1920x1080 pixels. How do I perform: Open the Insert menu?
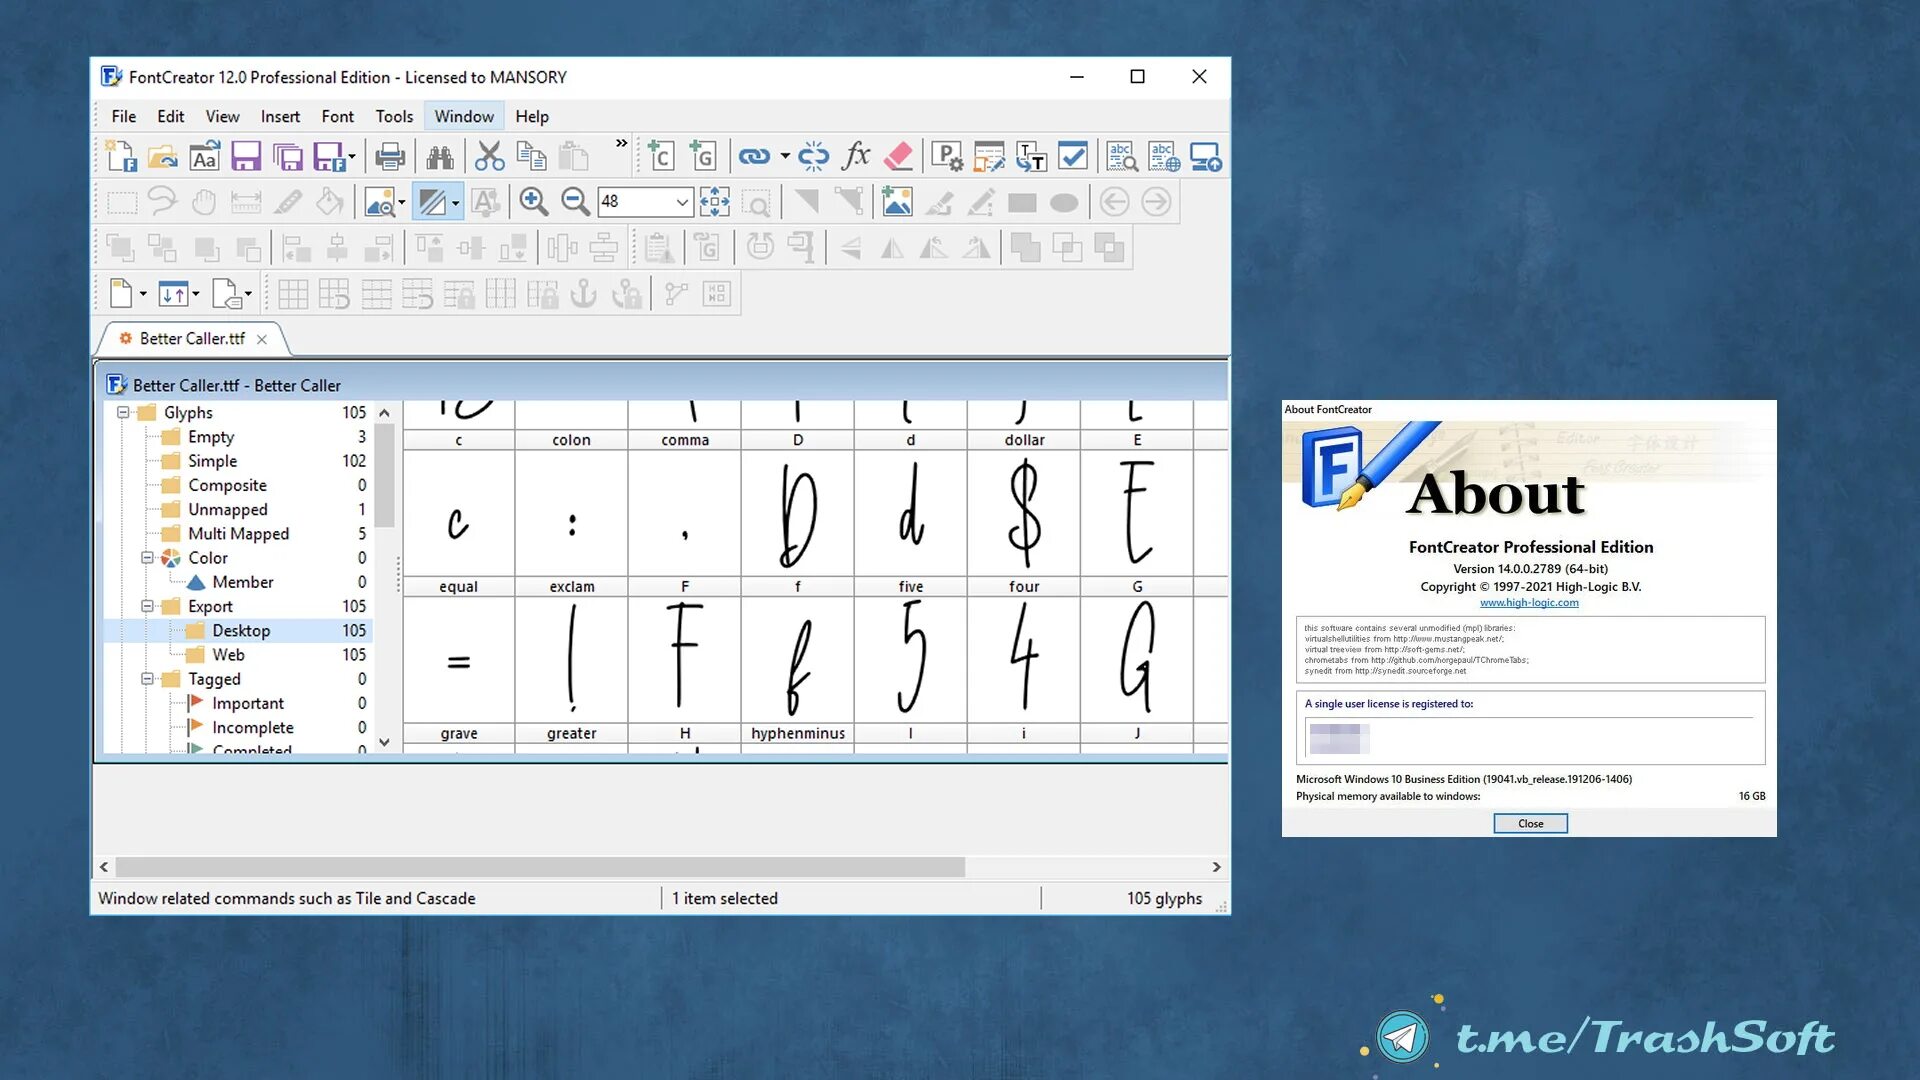point(280,116)
